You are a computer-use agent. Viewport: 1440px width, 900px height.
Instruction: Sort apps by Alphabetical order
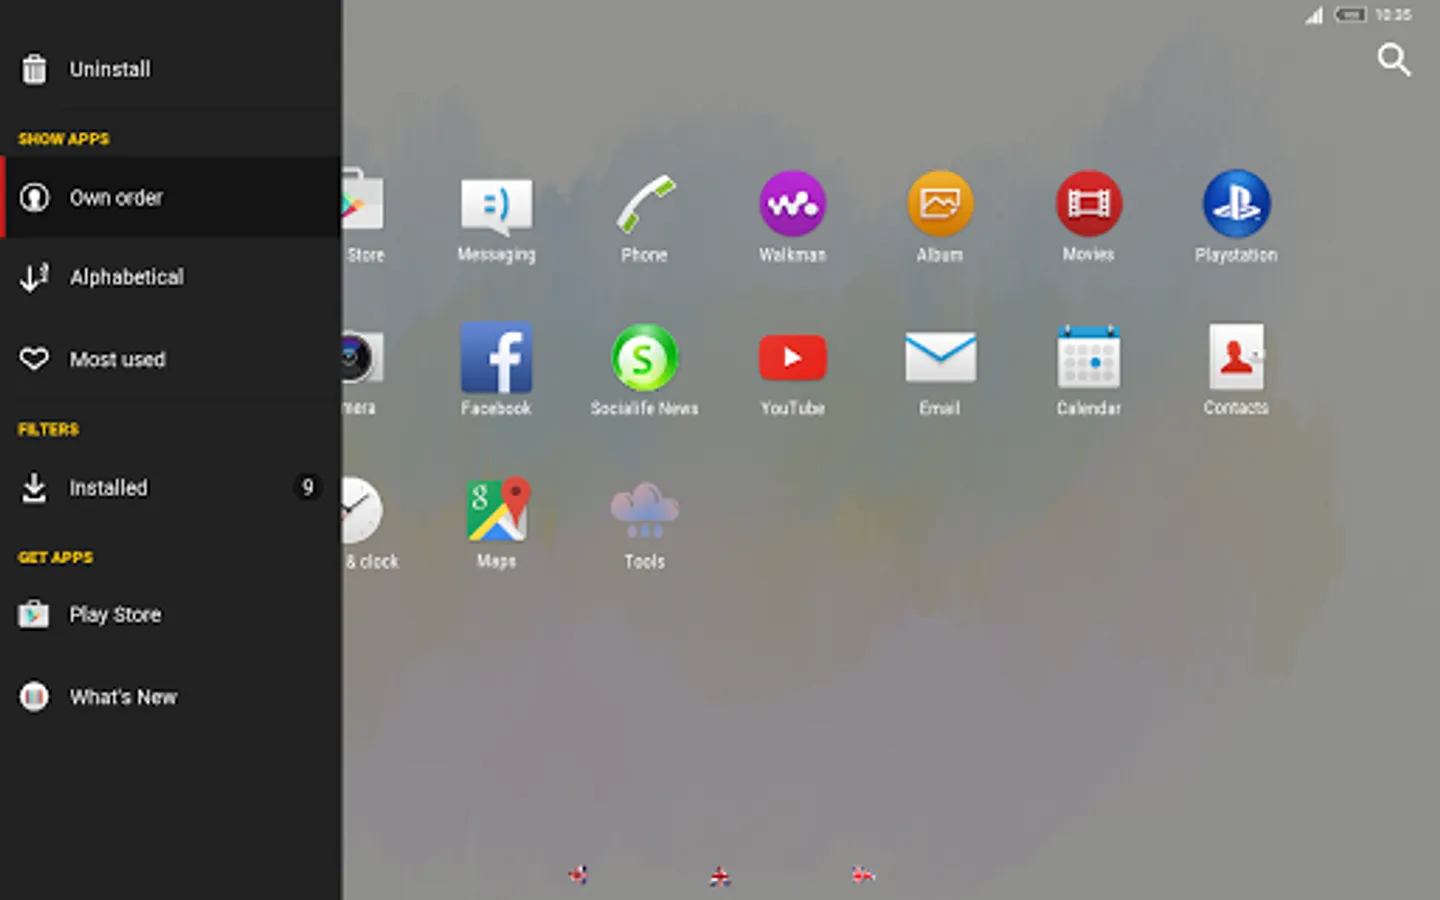point(171,277)
